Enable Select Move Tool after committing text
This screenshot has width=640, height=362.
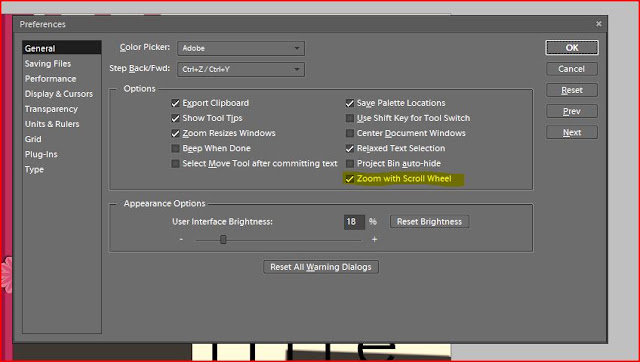tap(176, 164)
